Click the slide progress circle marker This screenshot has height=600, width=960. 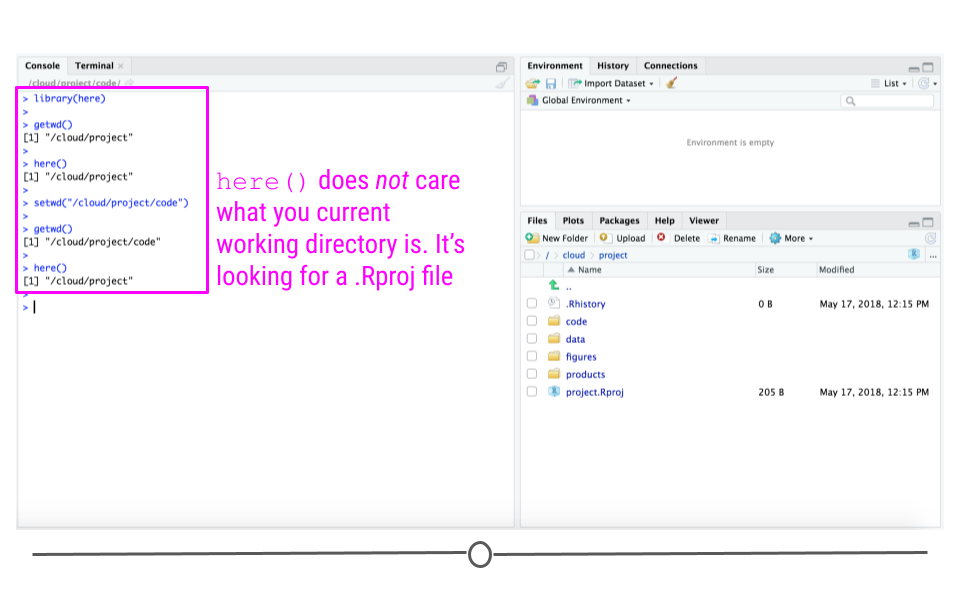pyautogui.click(x=480, y=554)
